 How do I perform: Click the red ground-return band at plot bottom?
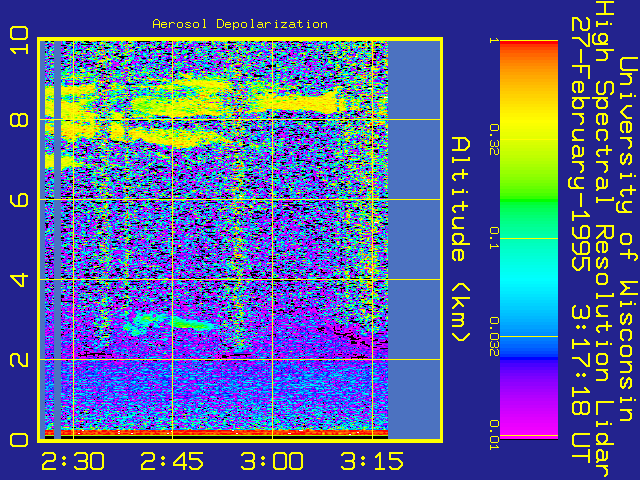tap(216, 432)
